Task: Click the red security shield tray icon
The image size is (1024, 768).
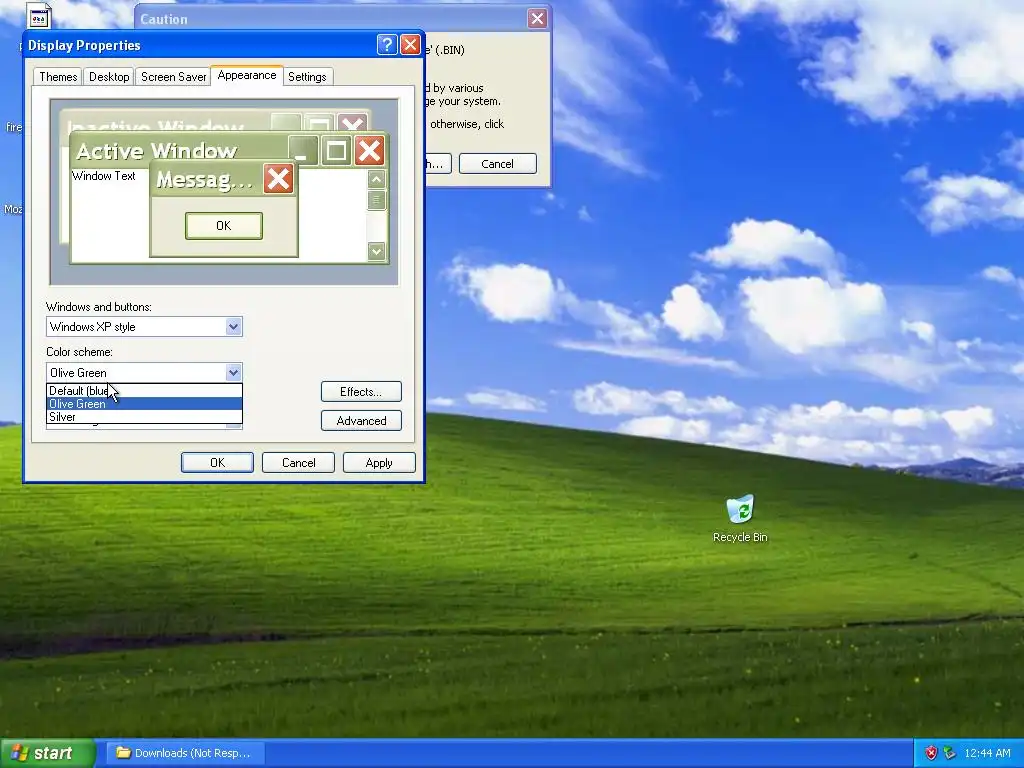Action: click(x=931, y=753)
